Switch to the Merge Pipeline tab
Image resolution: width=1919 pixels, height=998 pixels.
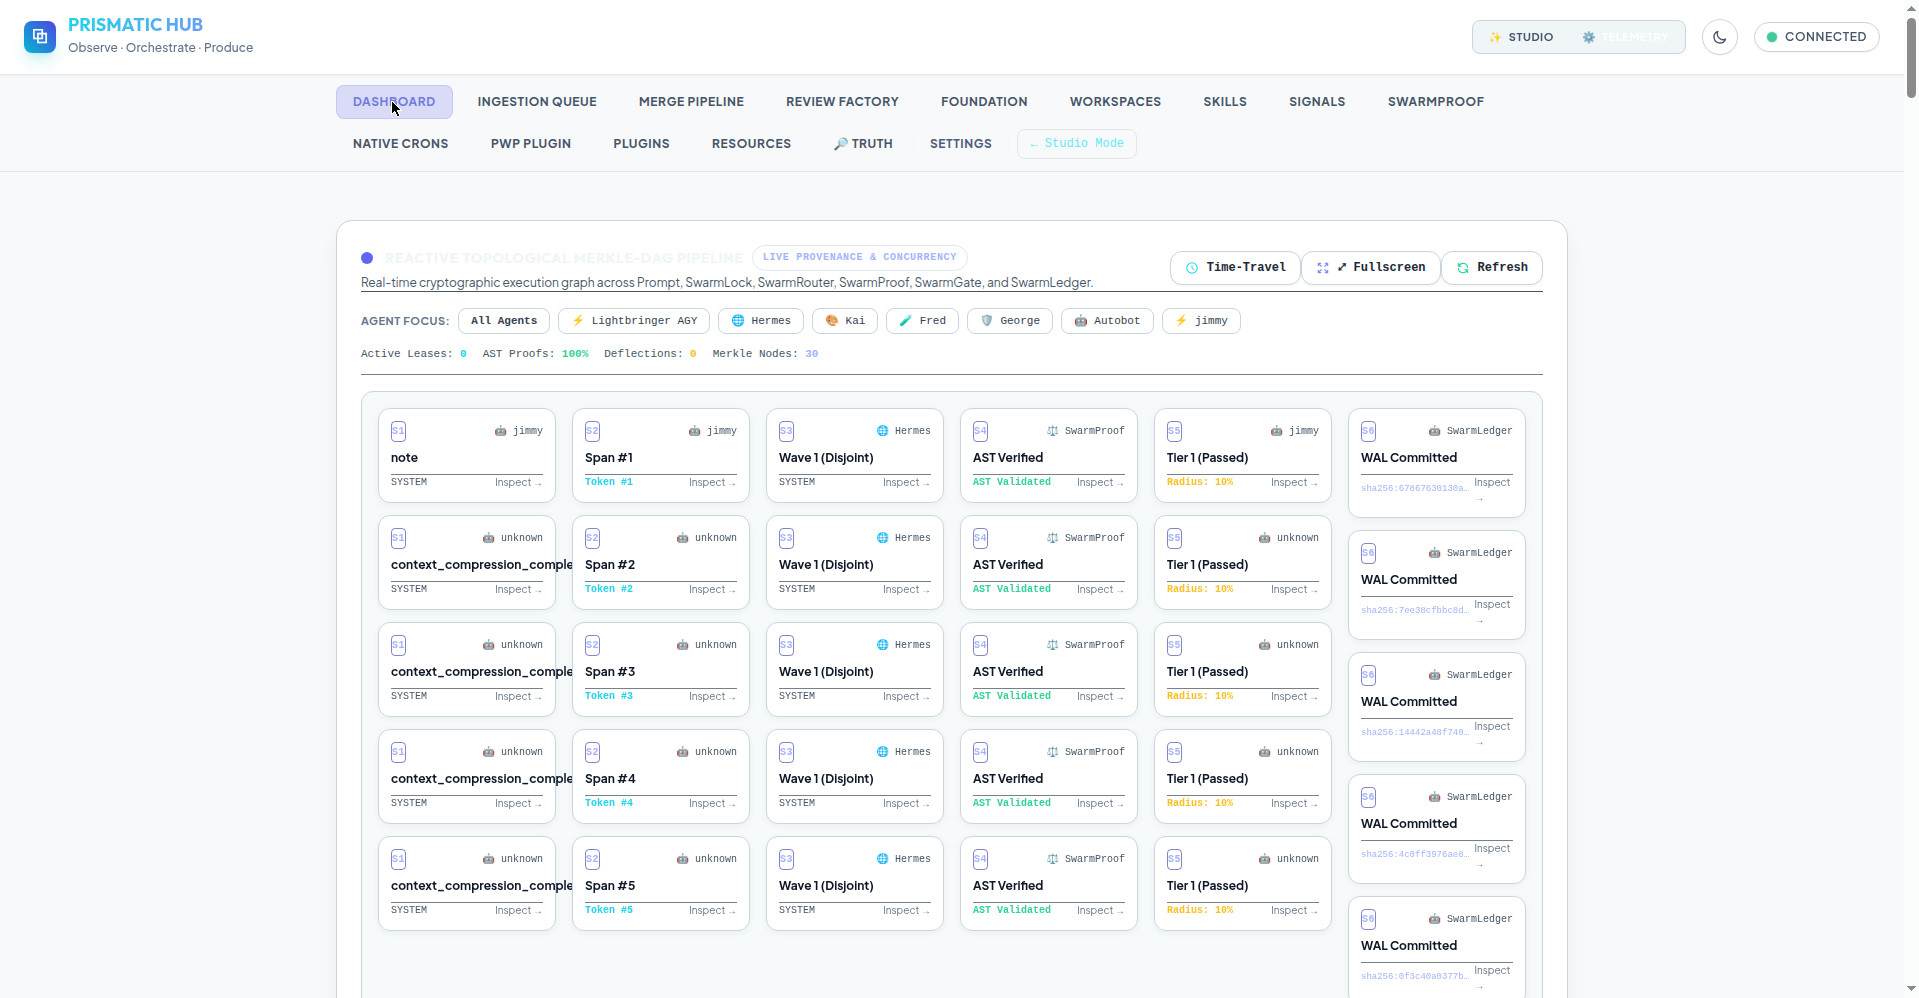(x=691, y=102)
